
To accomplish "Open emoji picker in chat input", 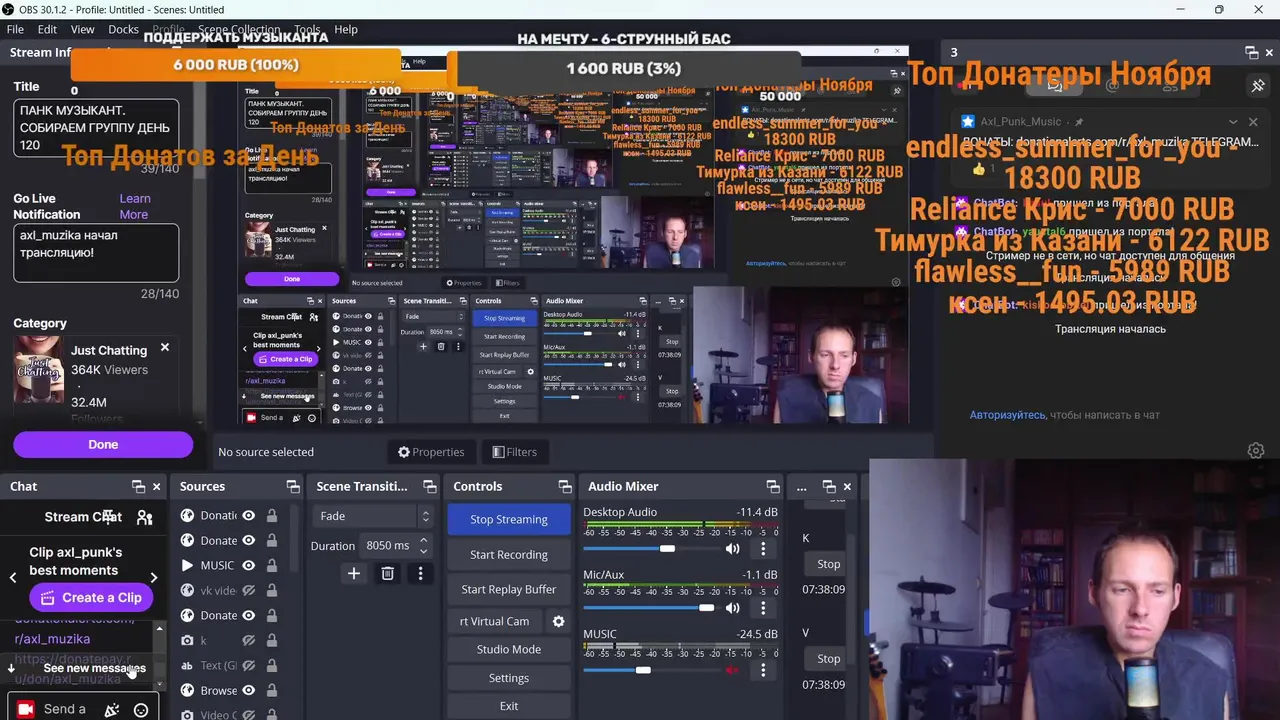I will [x=141, y=710].
